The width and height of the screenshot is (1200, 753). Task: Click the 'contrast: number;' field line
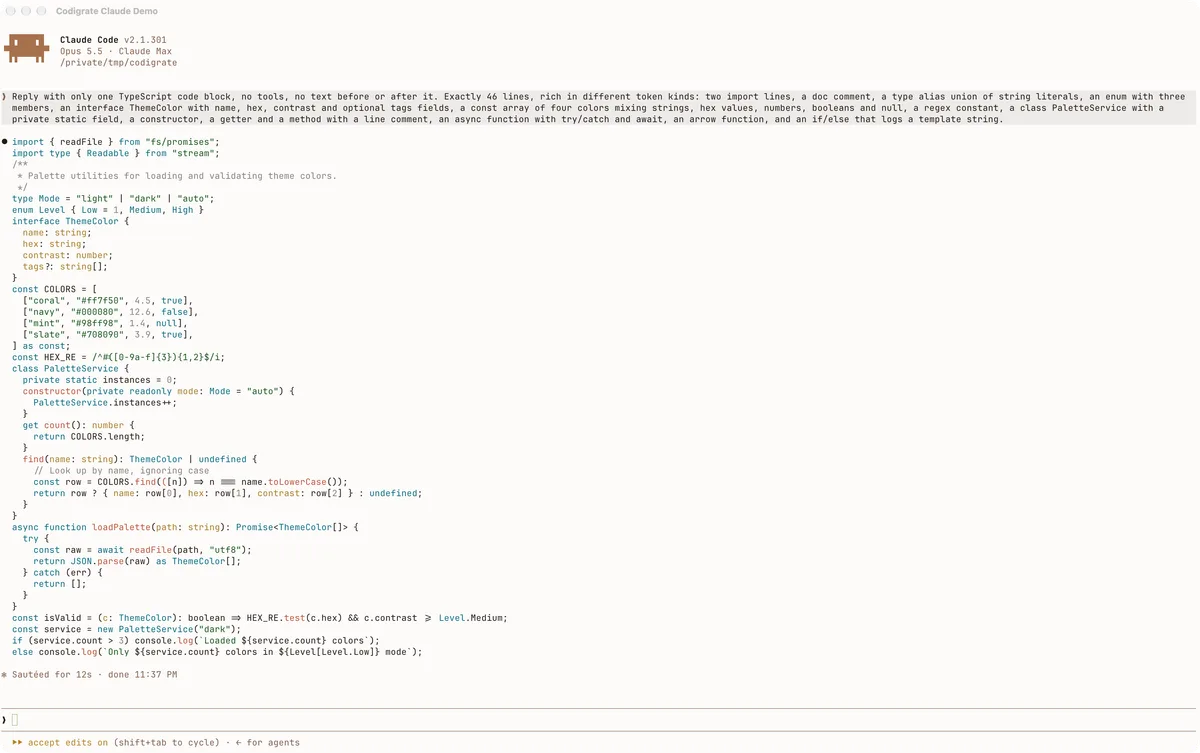[x=68, y=255]
